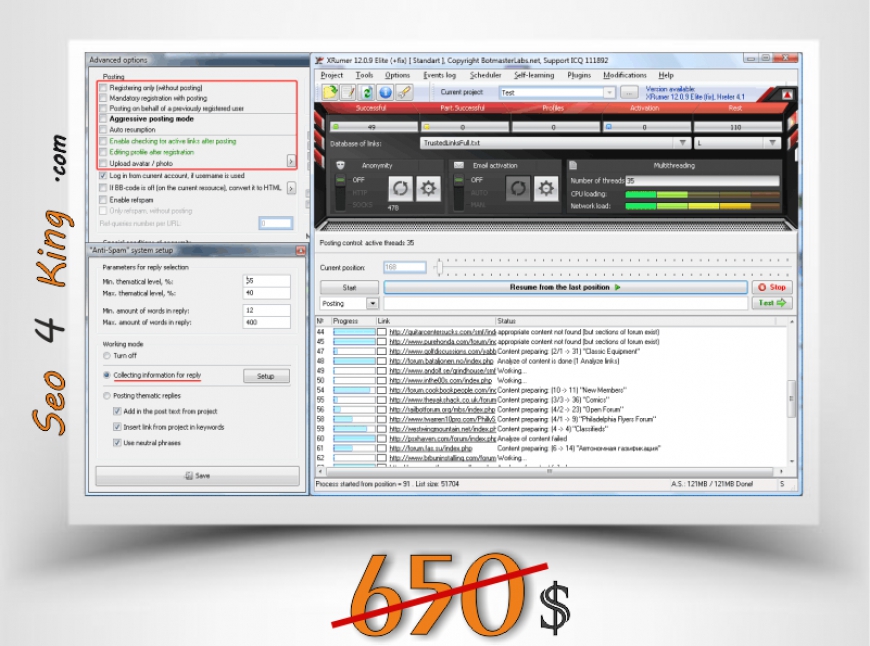
Task: Select Collecting information for reply radio
Action: pos(107,375)
